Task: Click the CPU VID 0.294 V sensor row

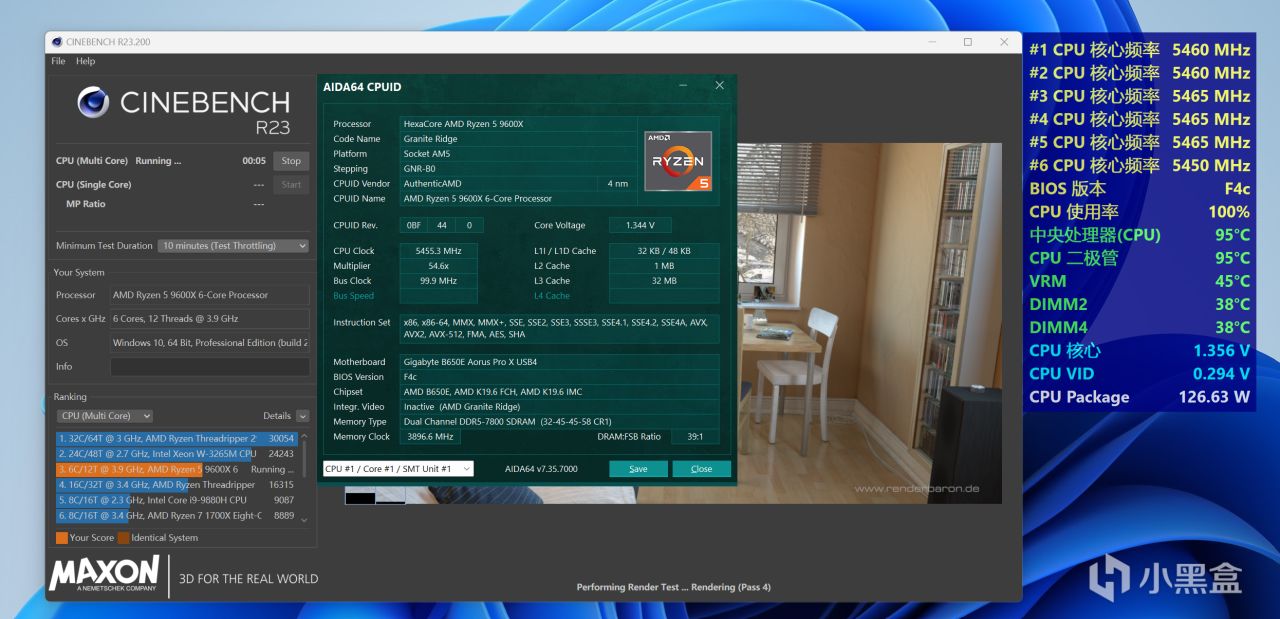Action: [x=1140, y=373]
